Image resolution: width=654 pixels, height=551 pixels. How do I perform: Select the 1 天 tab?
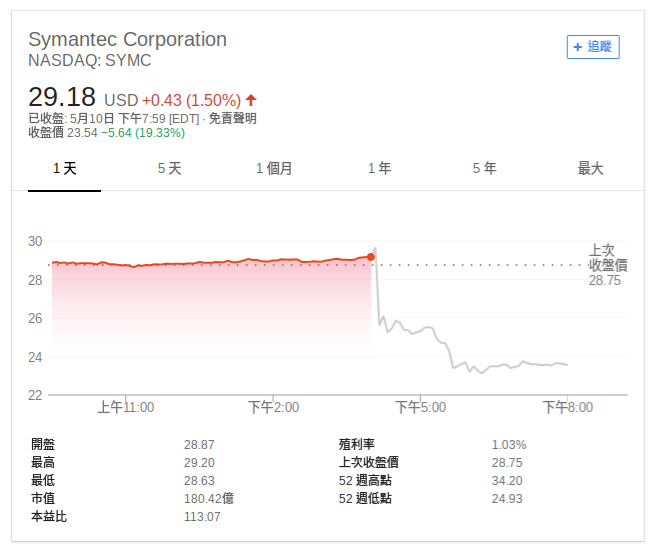[x=65, y=168]
